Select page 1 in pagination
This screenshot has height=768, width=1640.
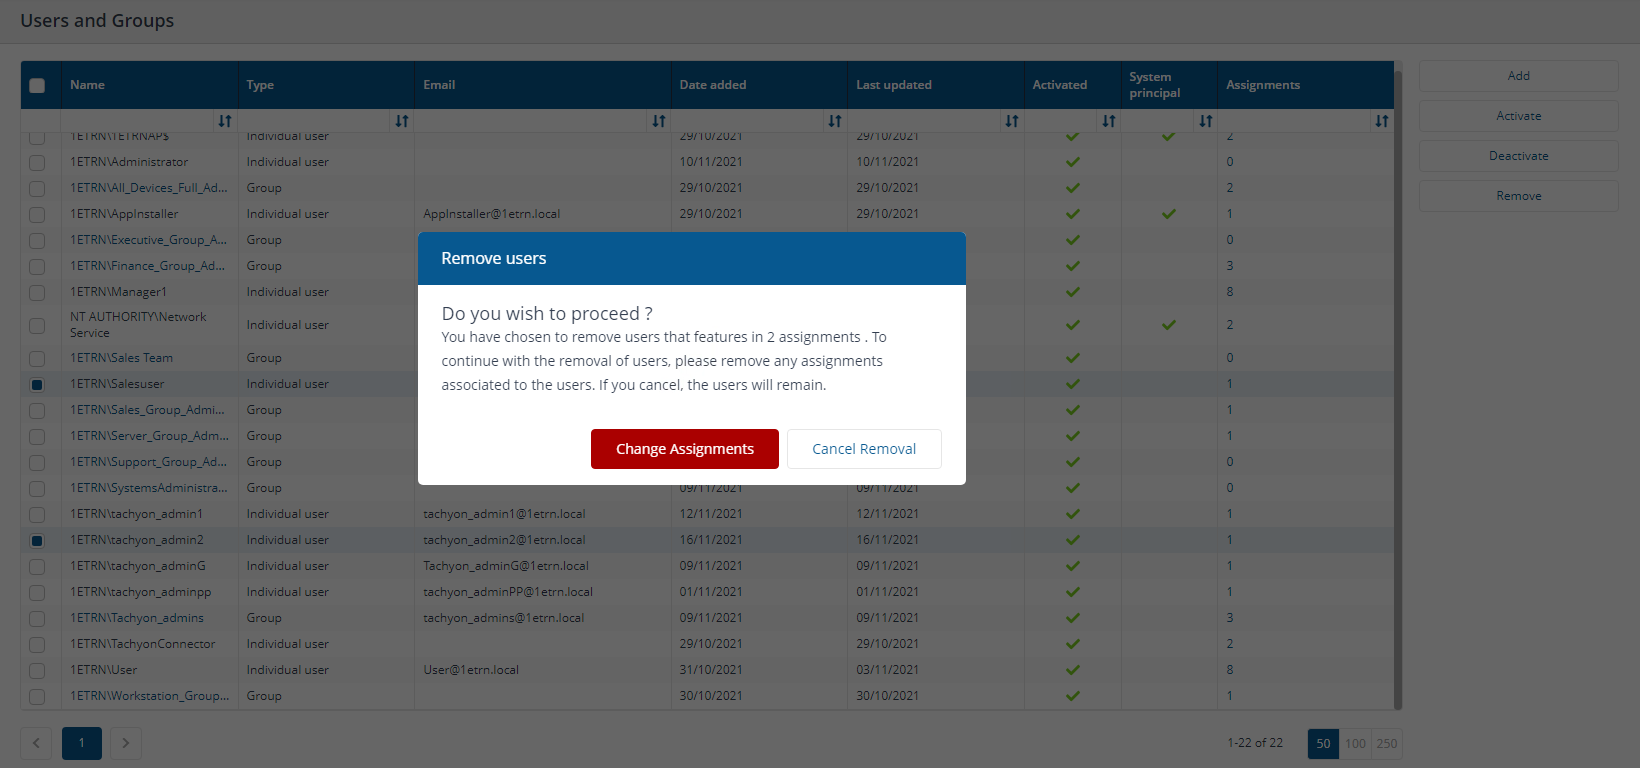pos(82,743)
